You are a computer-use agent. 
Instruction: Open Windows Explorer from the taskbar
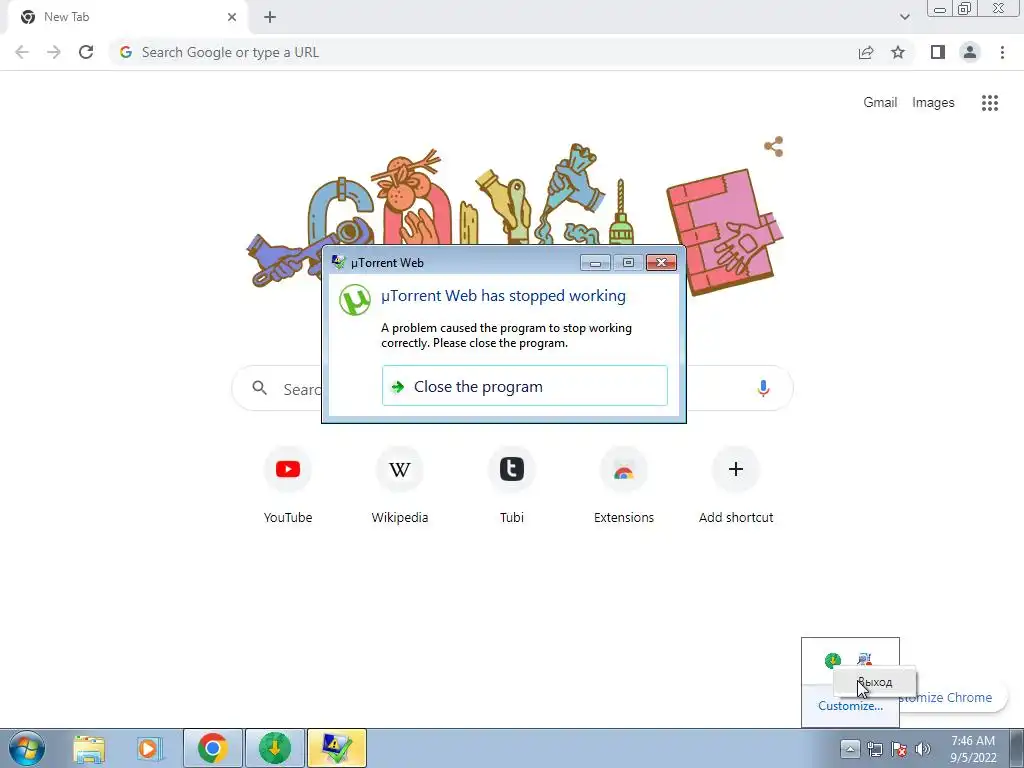[x=89, y=748]
